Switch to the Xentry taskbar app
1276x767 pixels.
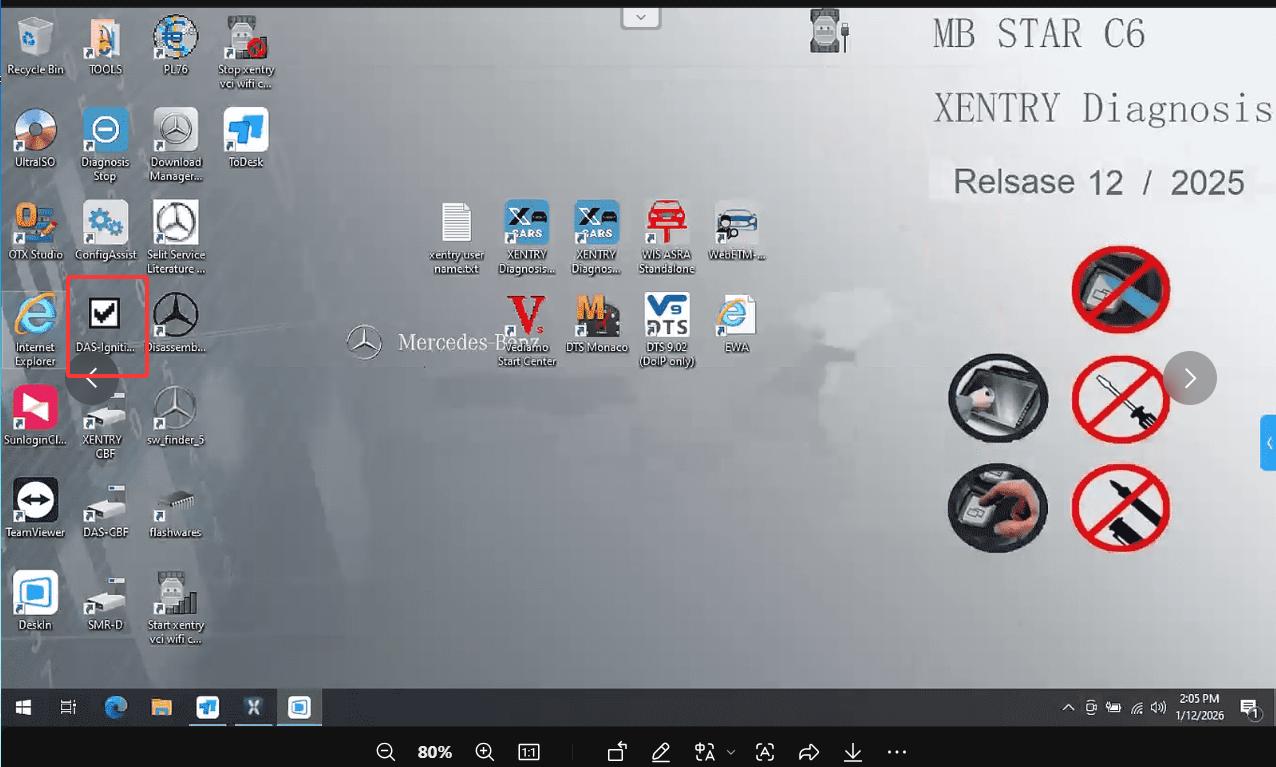pyautogui.click(x=254, y=708)
